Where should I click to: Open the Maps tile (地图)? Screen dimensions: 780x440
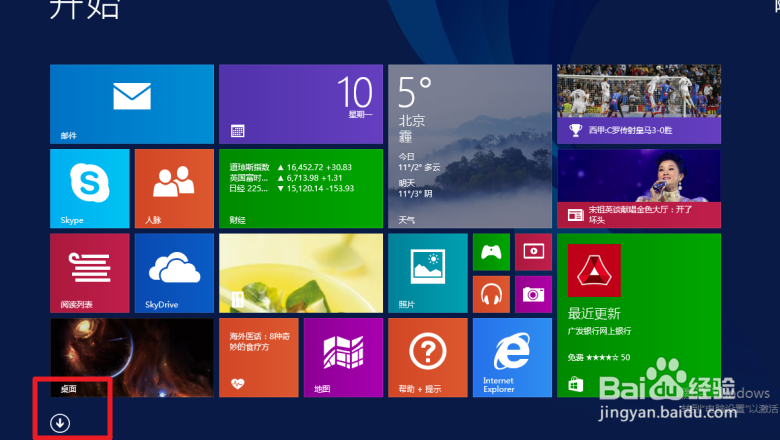[x=343, y=357]
